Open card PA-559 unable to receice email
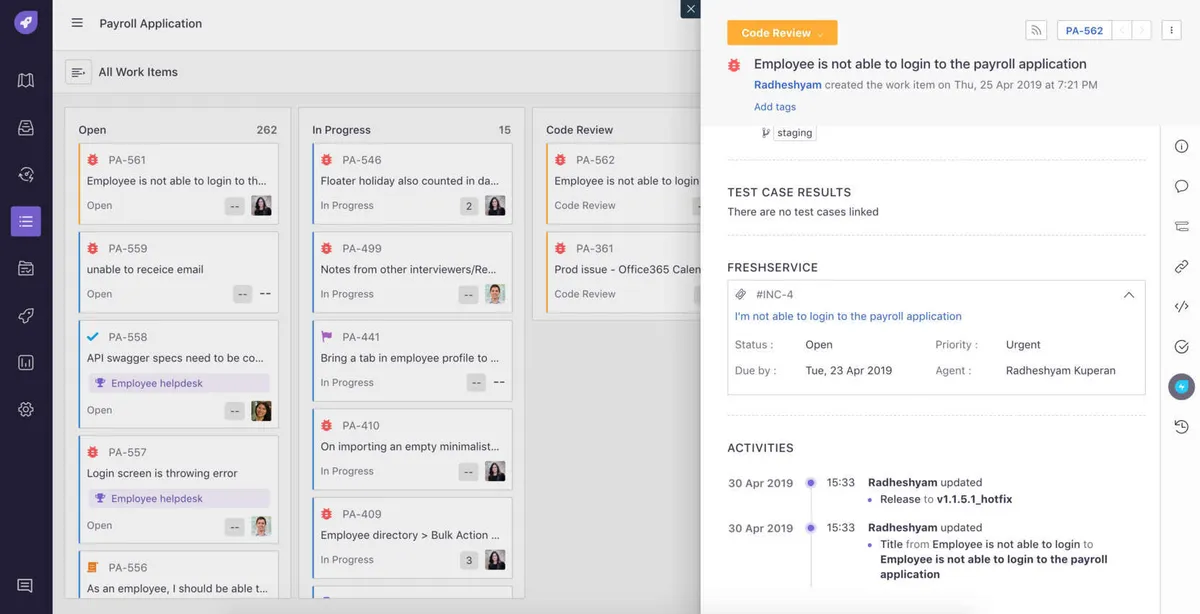1200x614 pixels. pyautogui.click(x=178, y=272)
